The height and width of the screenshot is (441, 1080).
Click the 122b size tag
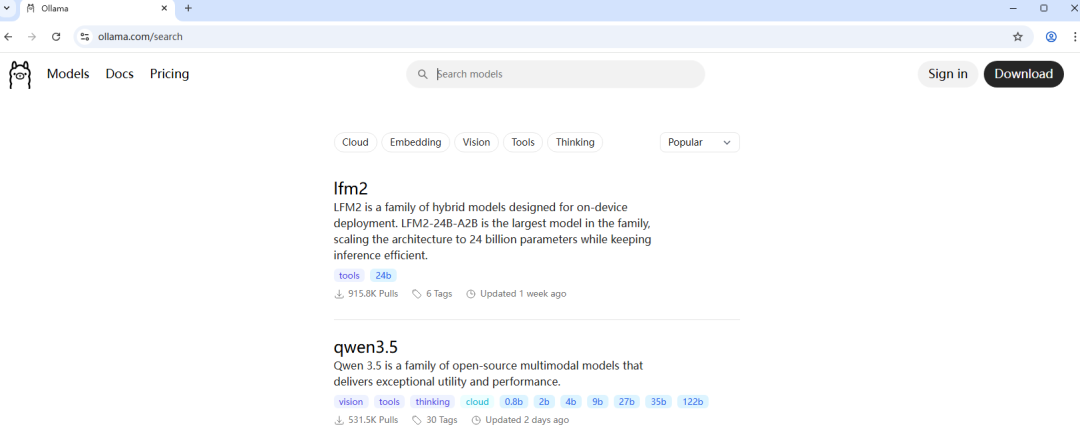[693, 402]
